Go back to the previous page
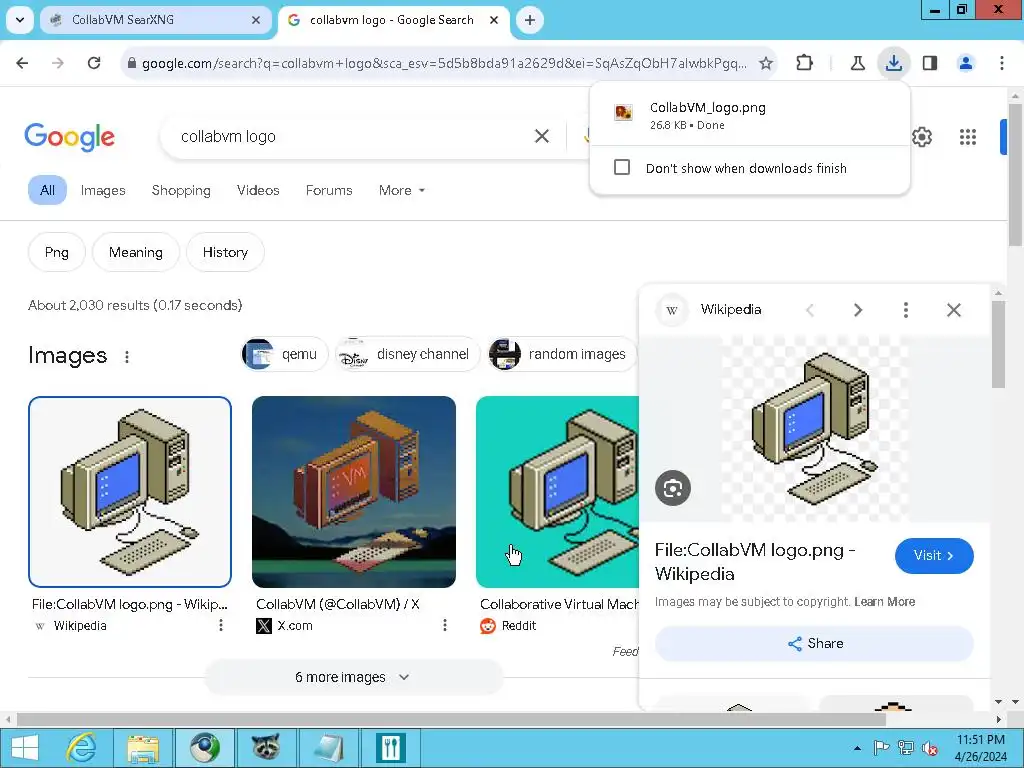Image resolution: width=1024 pixels, height=768 pixels. 22,63
